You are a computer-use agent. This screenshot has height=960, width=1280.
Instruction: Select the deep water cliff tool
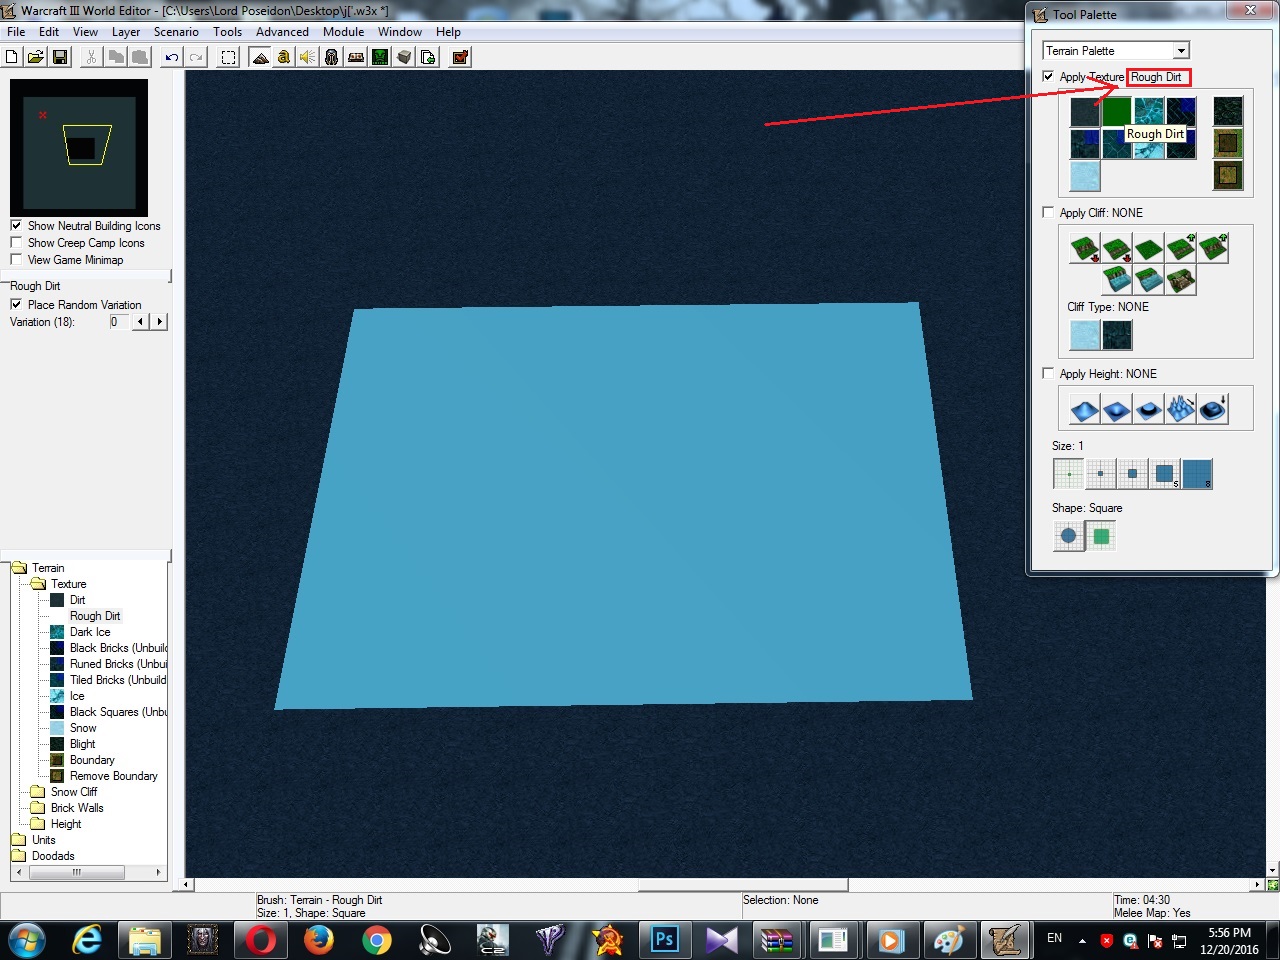pyautogui.click(x=1116, y=280)
